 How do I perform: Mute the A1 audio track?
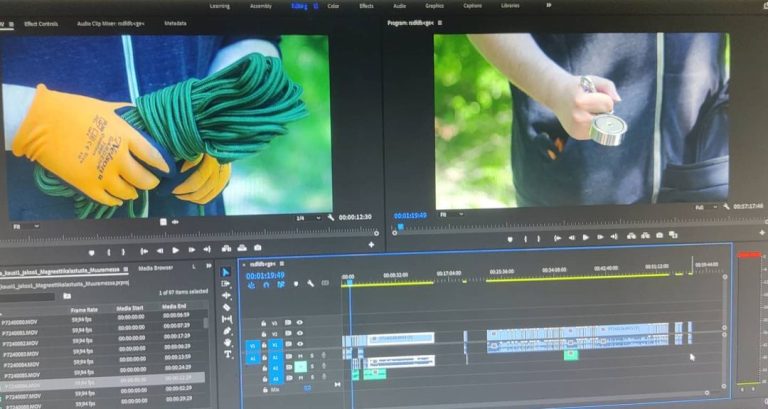point(299,355)
